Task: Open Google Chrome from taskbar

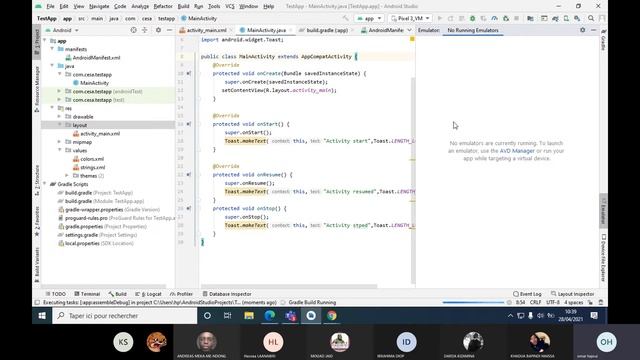Action: tap(331, 316)
